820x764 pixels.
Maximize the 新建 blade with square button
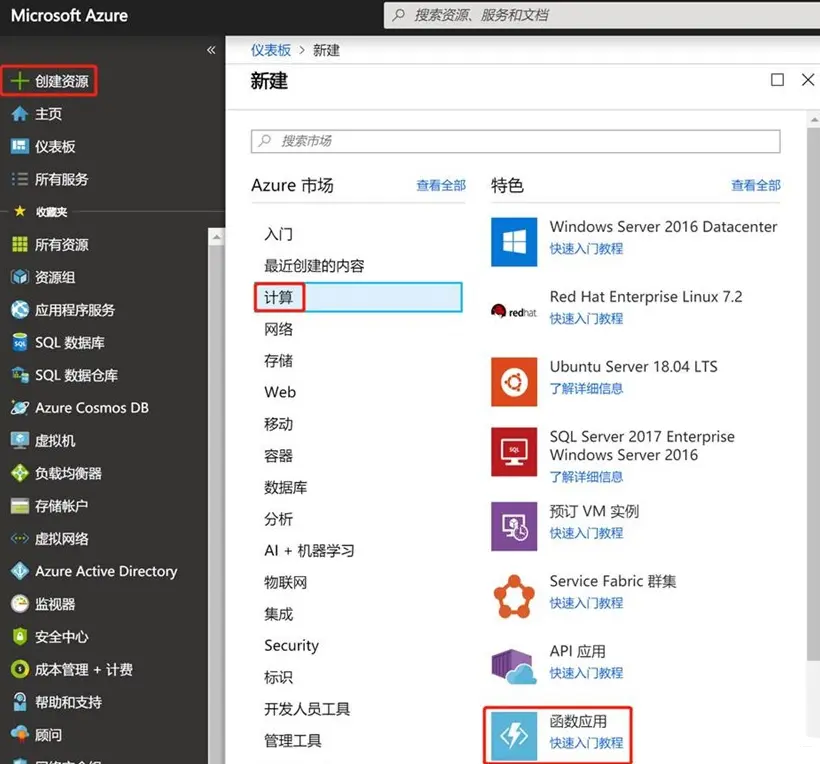777,80
